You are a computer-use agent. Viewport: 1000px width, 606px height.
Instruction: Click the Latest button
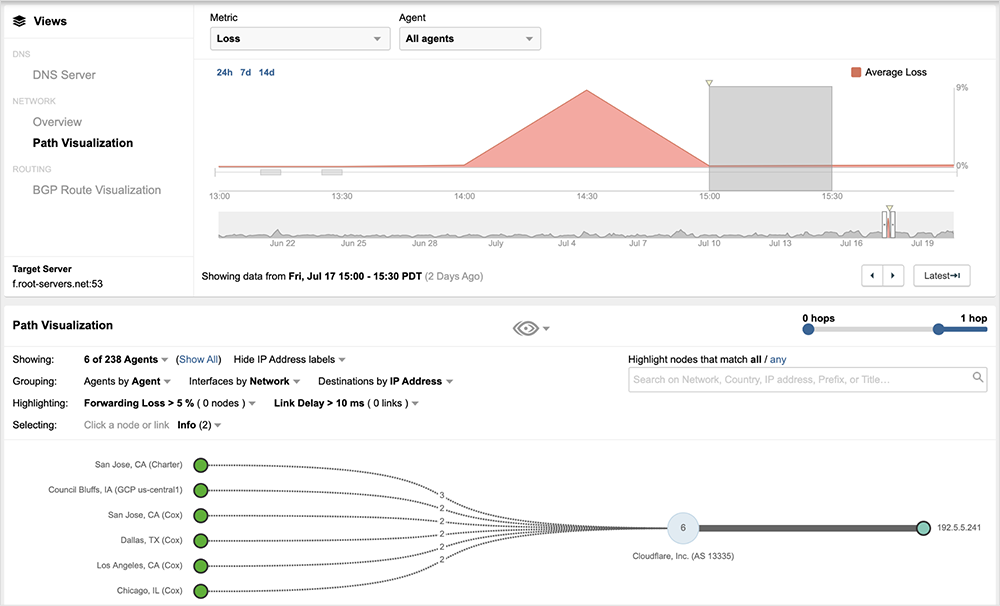(941, 275)
